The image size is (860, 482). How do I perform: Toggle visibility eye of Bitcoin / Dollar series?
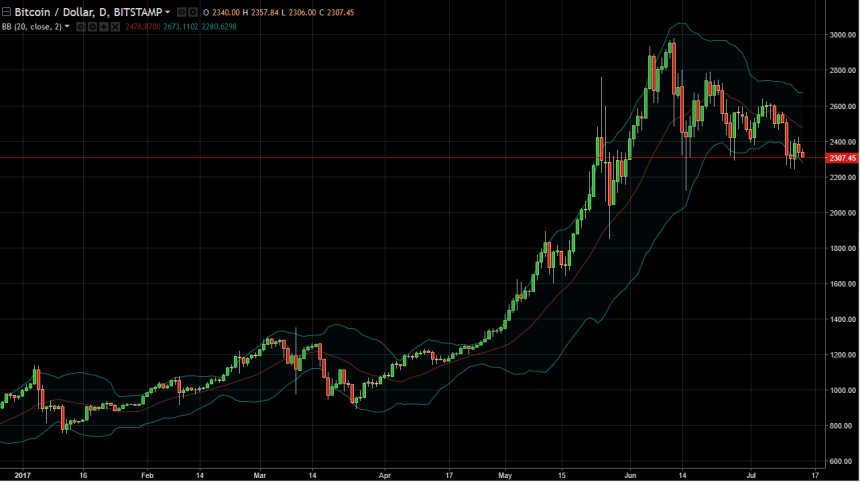(x=182, y=12)
